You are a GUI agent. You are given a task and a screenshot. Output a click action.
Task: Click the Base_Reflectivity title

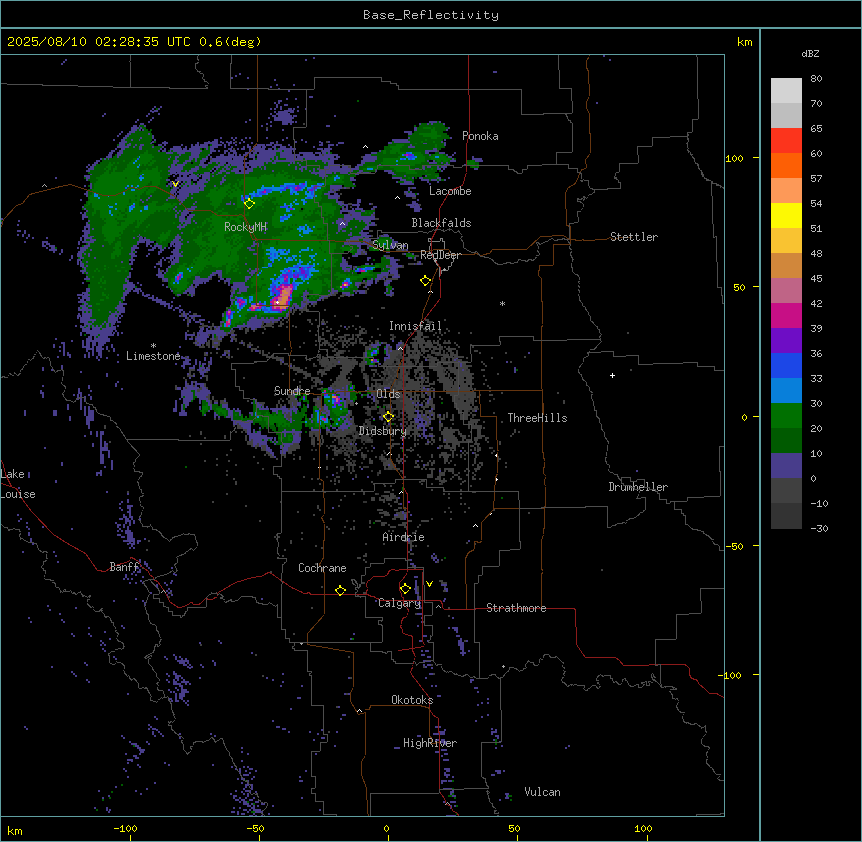431,15
